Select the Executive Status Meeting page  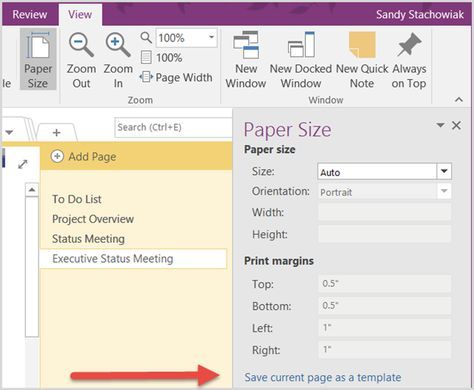133,258
